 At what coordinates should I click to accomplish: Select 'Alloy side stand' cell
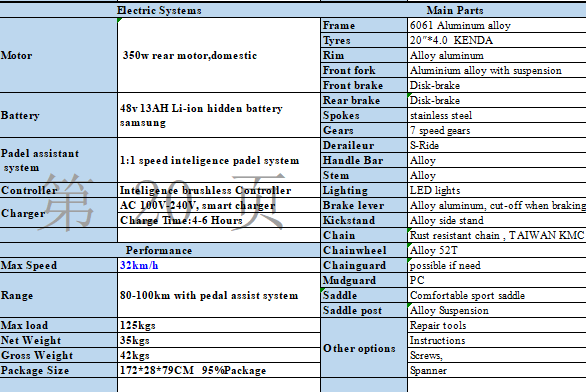(x=497, y=220)
